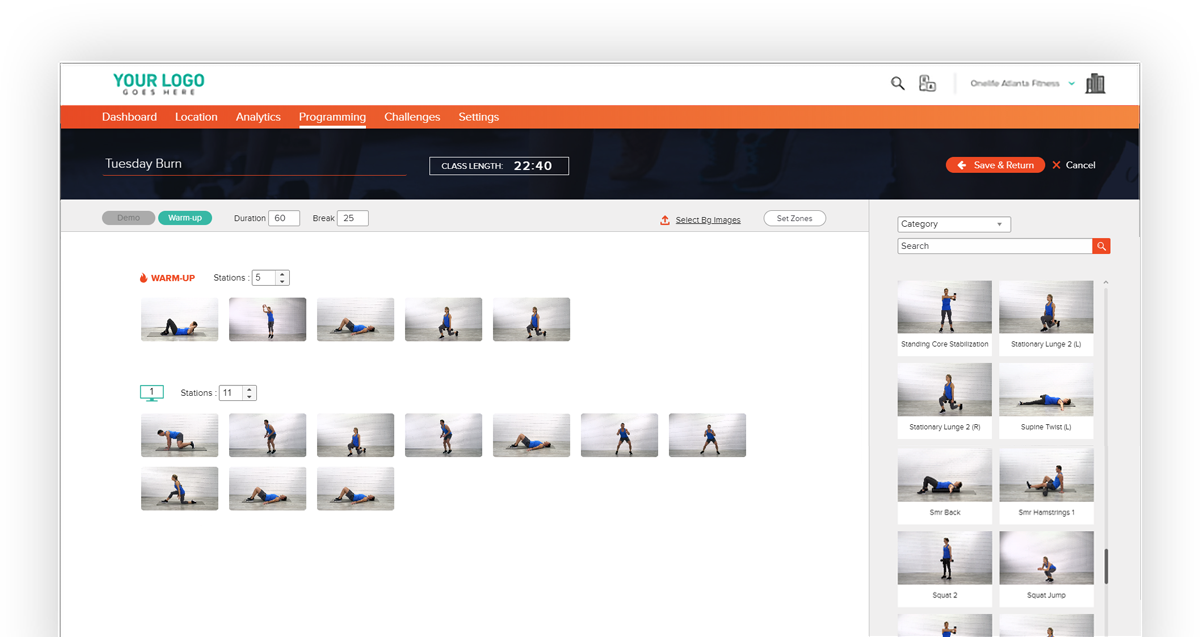Click the first thumbnail under screen 1

pos(180,436)
